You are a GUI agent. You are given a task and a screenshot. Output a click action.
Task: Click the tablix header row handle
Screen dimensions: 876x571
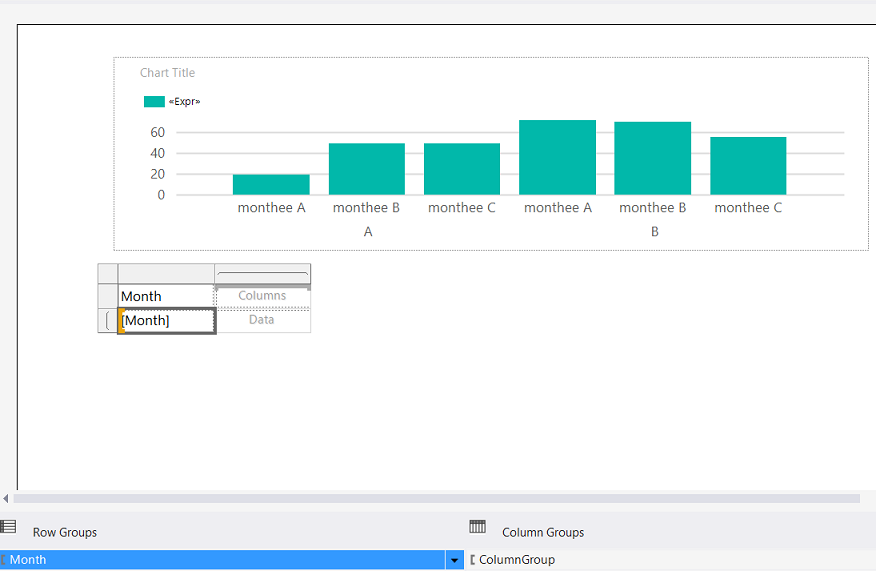click(108, 296)
